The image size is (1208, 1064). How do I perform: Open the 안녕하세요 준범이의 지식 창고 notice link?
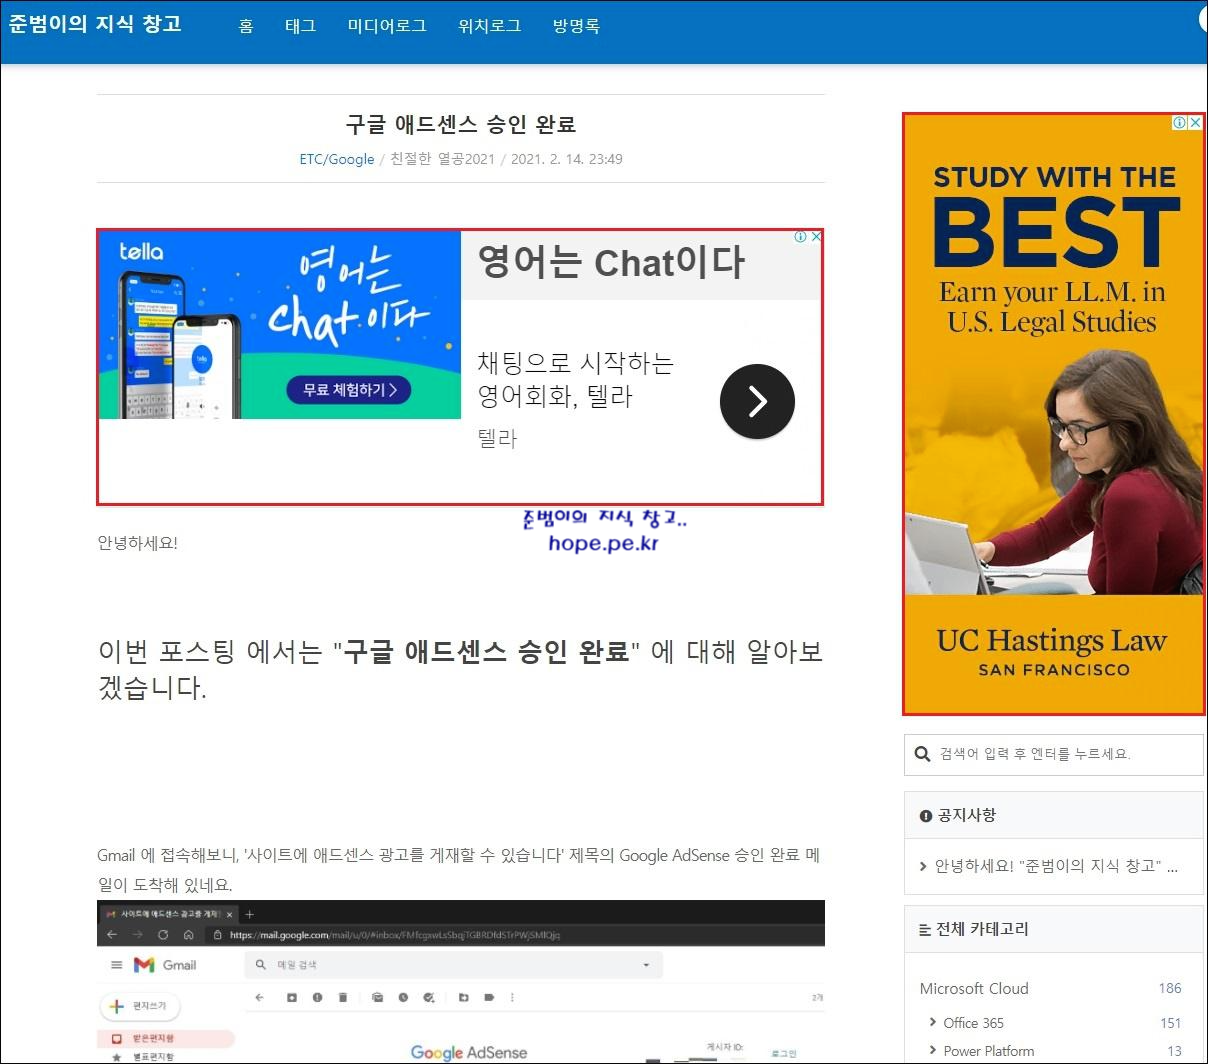tap(1056, 866)
